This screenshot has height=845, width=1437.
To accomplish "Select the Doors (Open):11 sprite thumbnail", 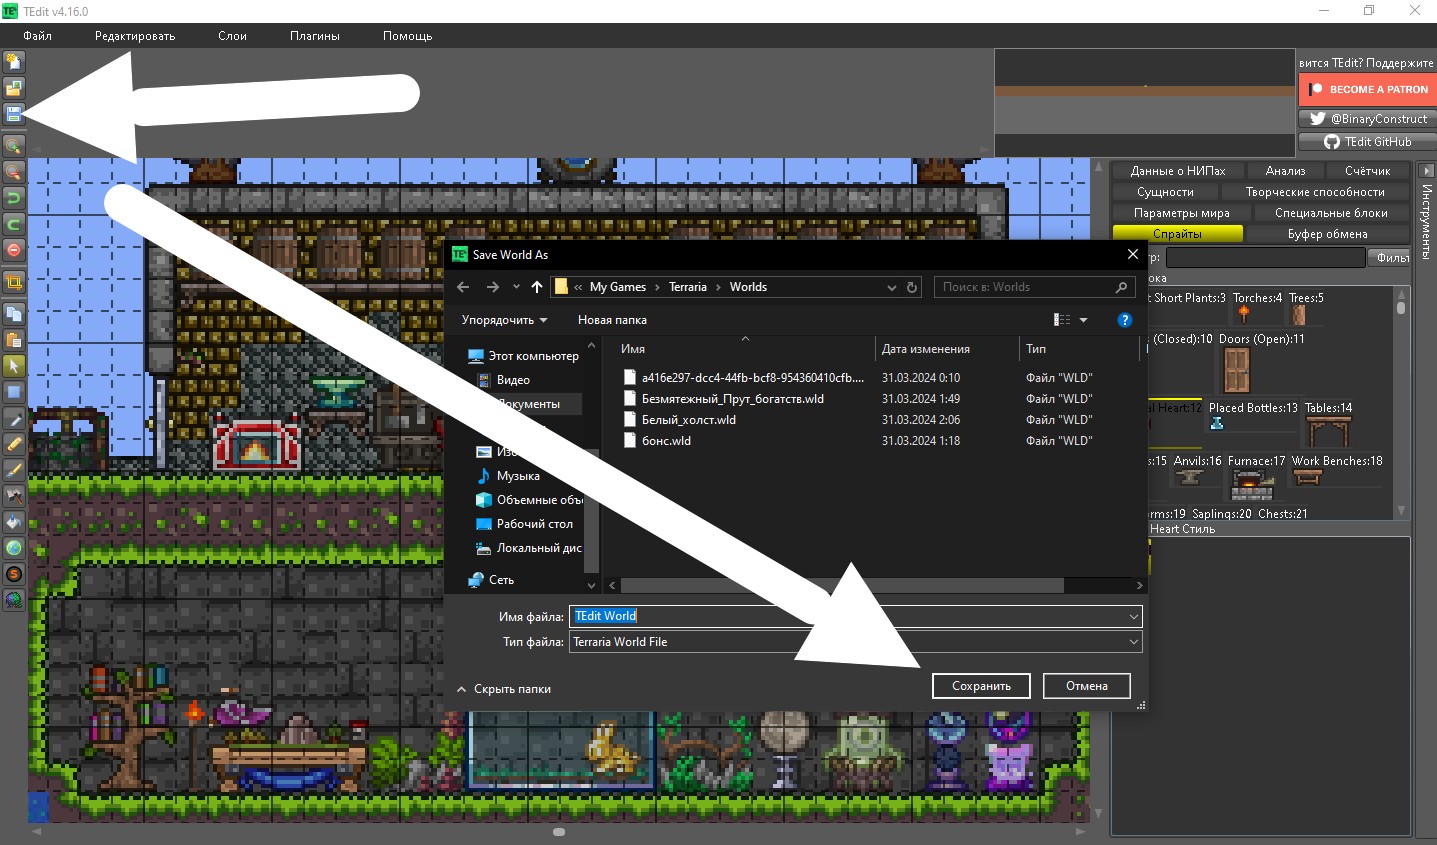I will [x=1237, y=370].
